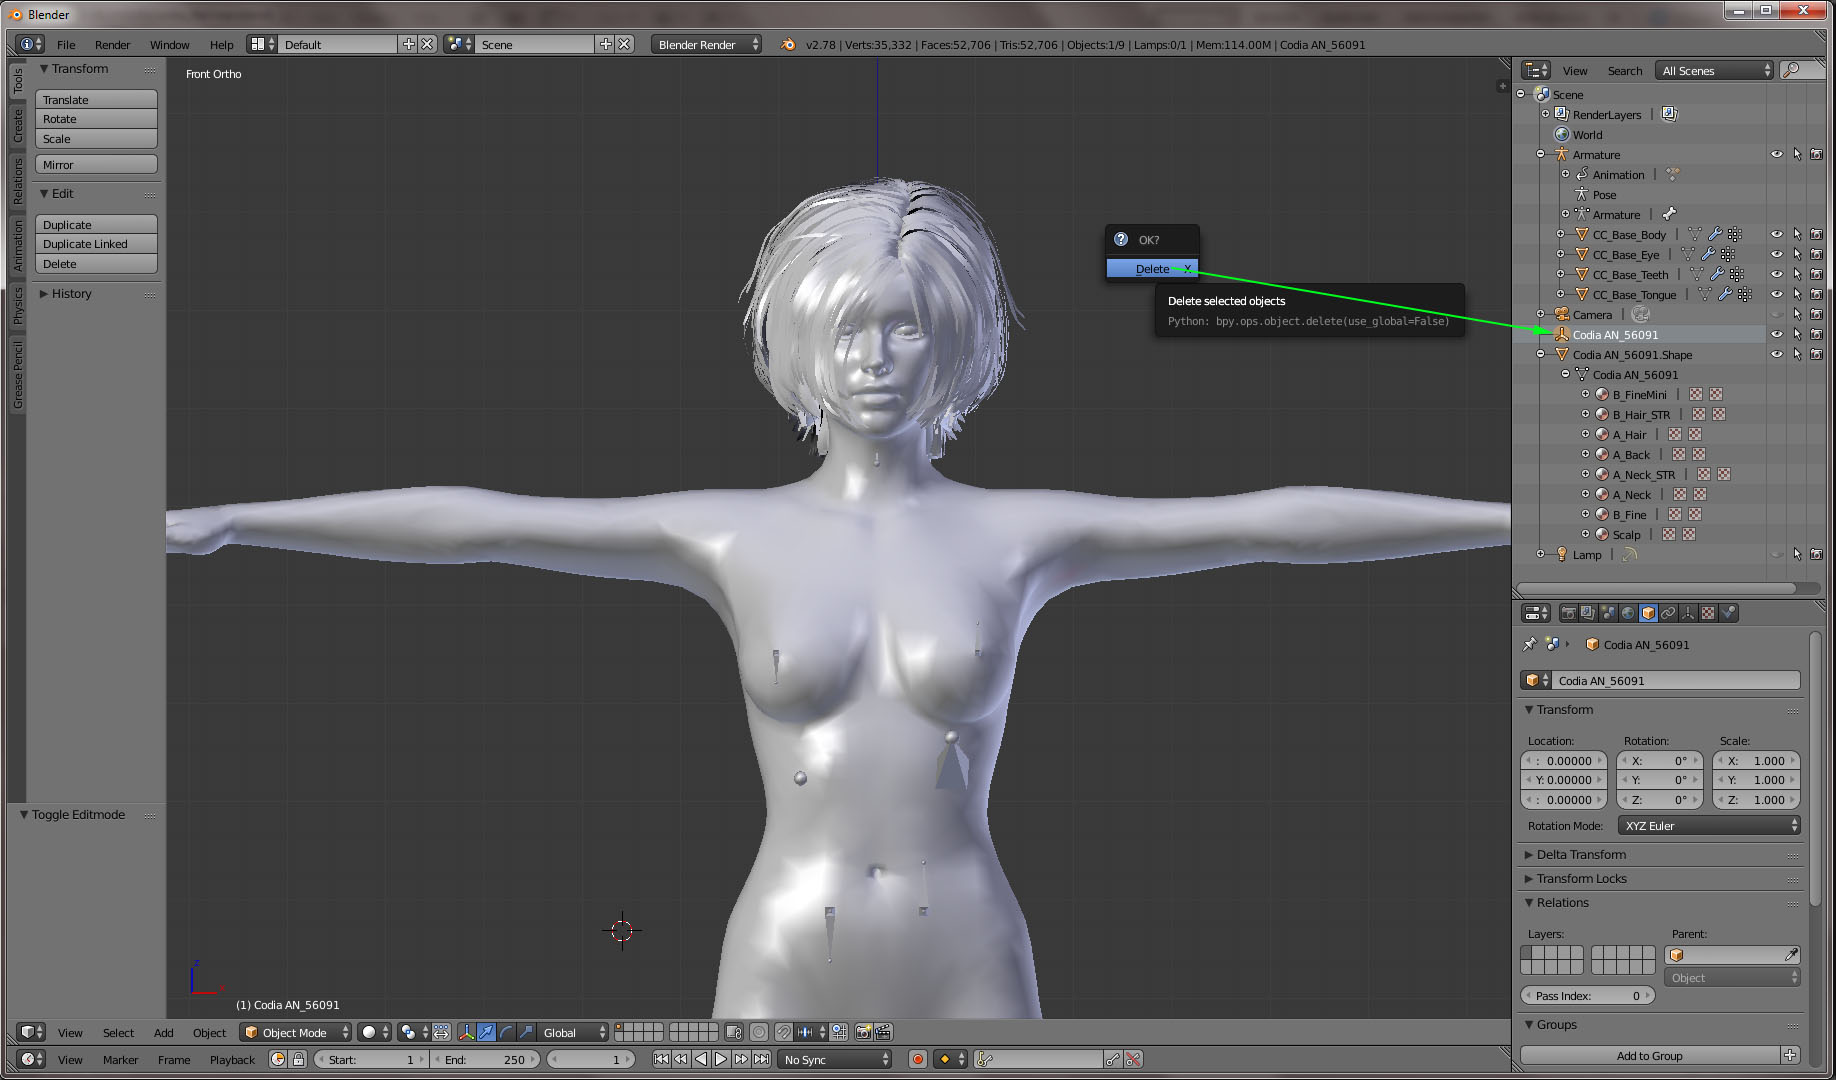
Task: Open the Object Mode dropdown
Action: pos(296,1032)
